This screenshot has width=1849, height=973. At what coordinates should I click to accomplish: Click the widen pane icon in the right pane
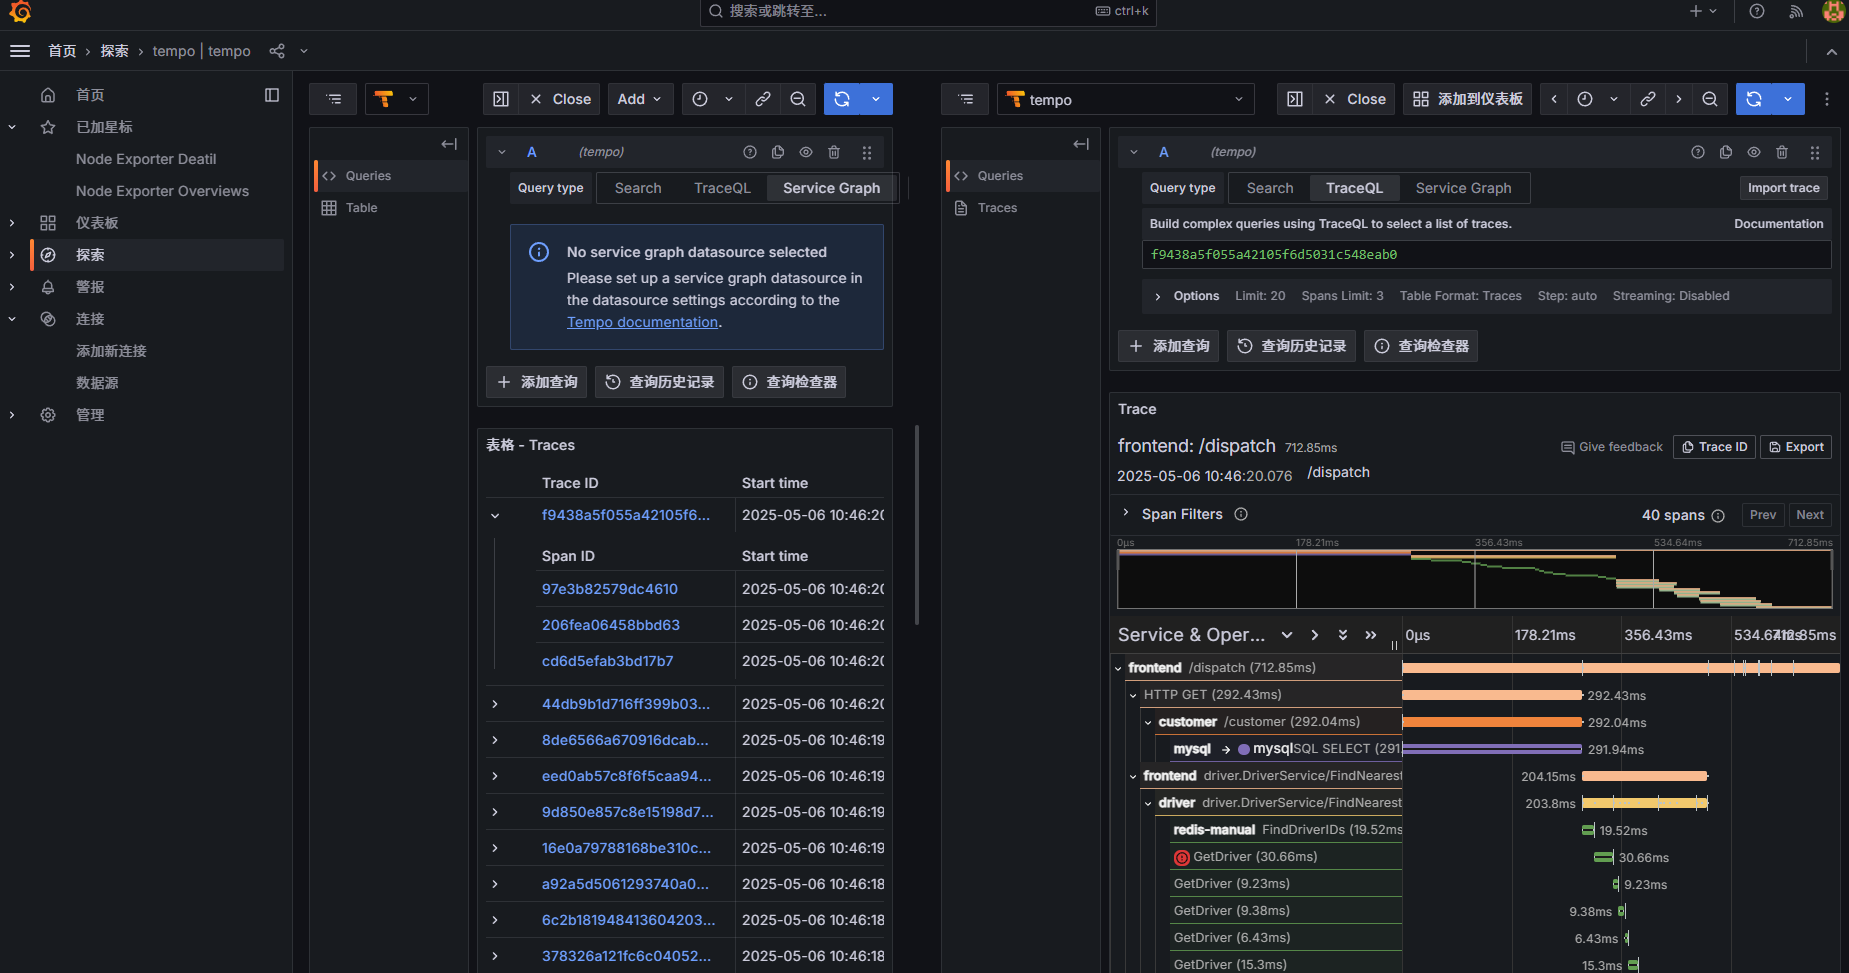pyautogui.click(x=1295, y=99)
